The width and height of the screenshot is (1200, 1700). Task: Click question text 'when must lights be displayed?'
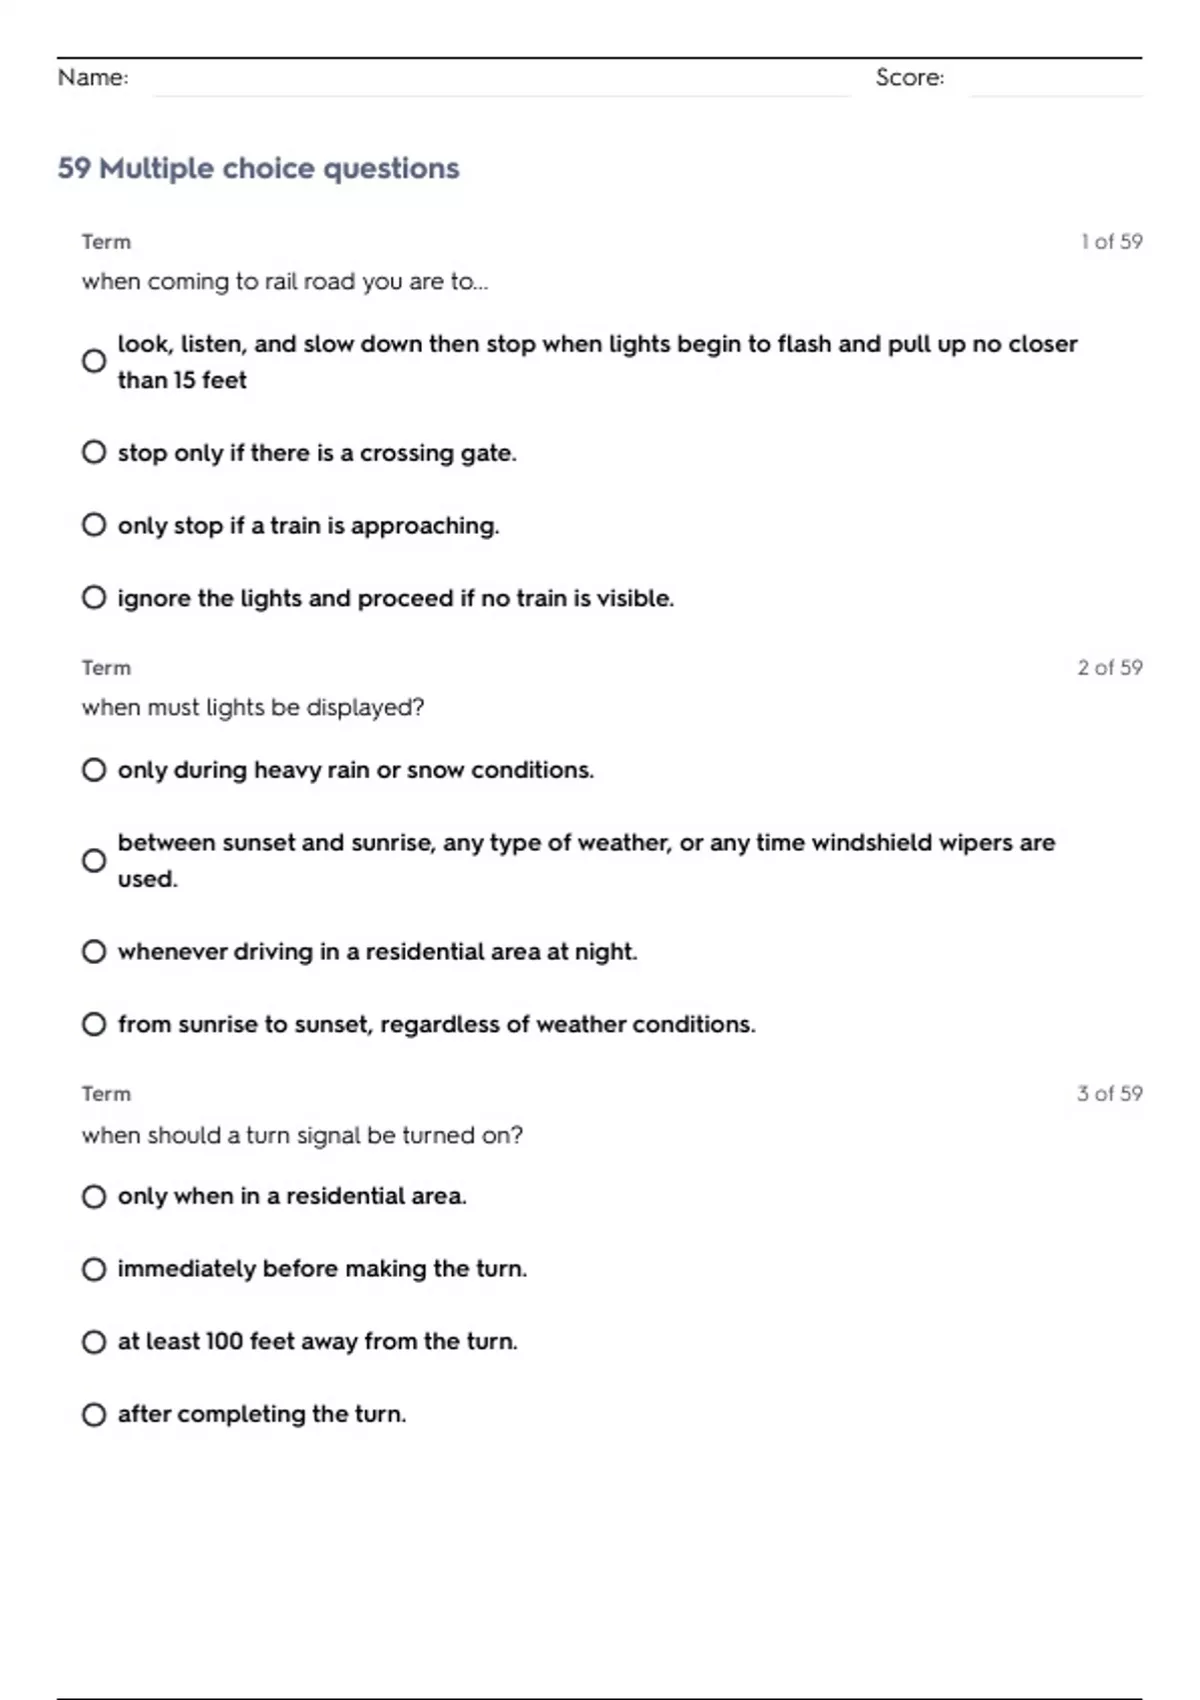pyautogui.click(x=253, y=708)
